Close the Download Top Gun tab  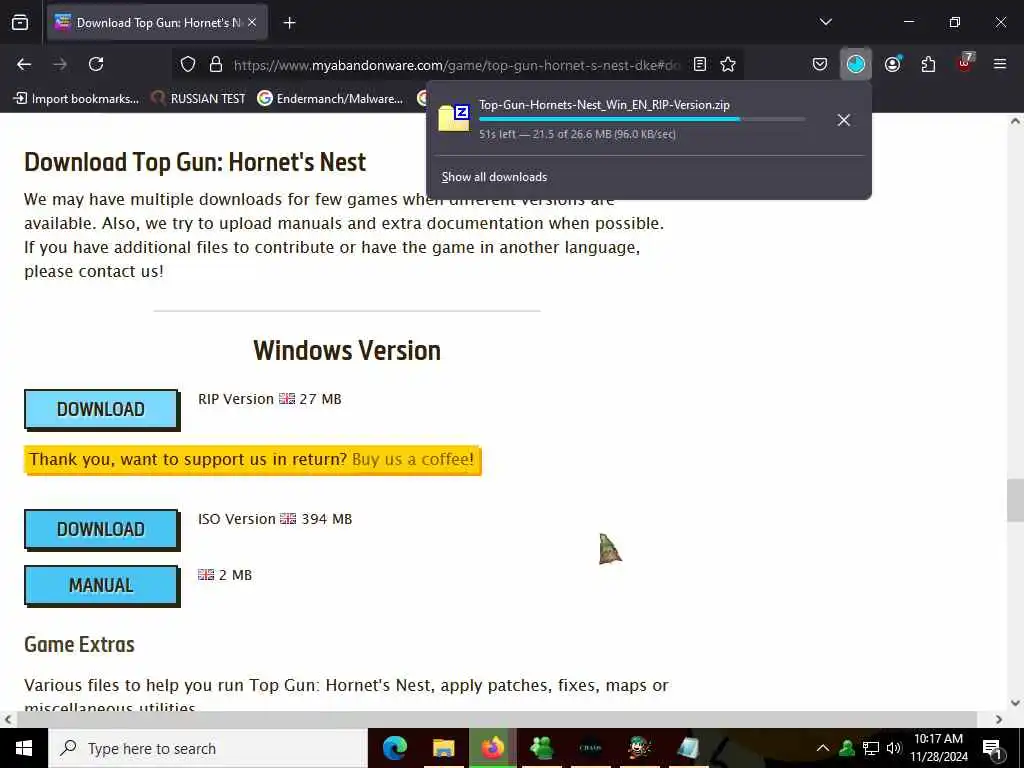click(x=252, y=23)
